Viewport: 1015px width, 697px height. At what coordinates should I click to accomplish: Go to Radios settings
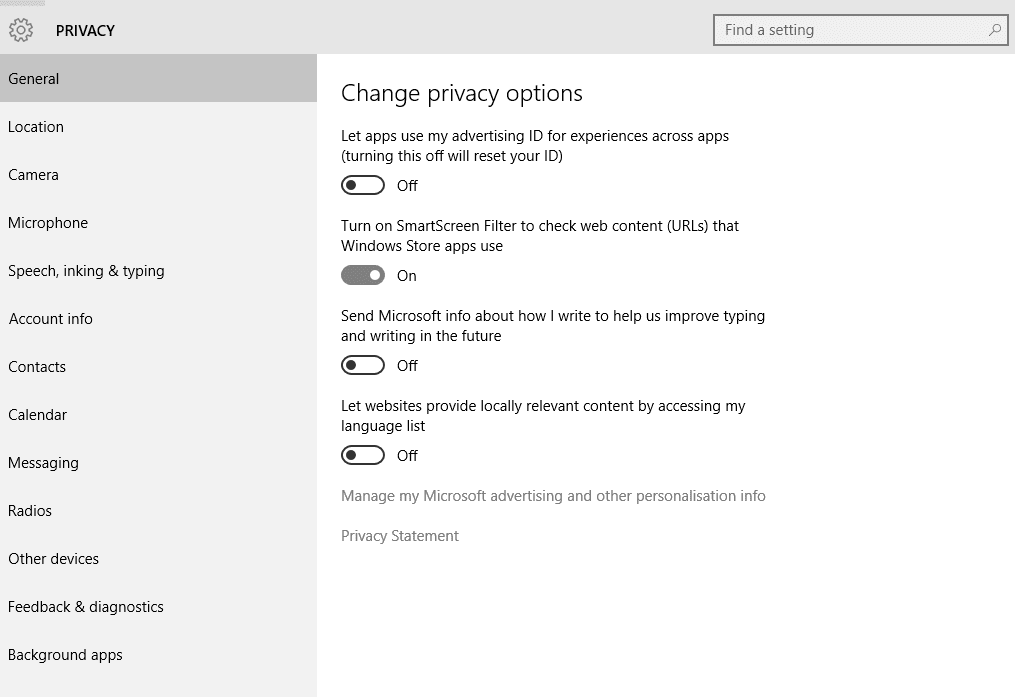30,511
